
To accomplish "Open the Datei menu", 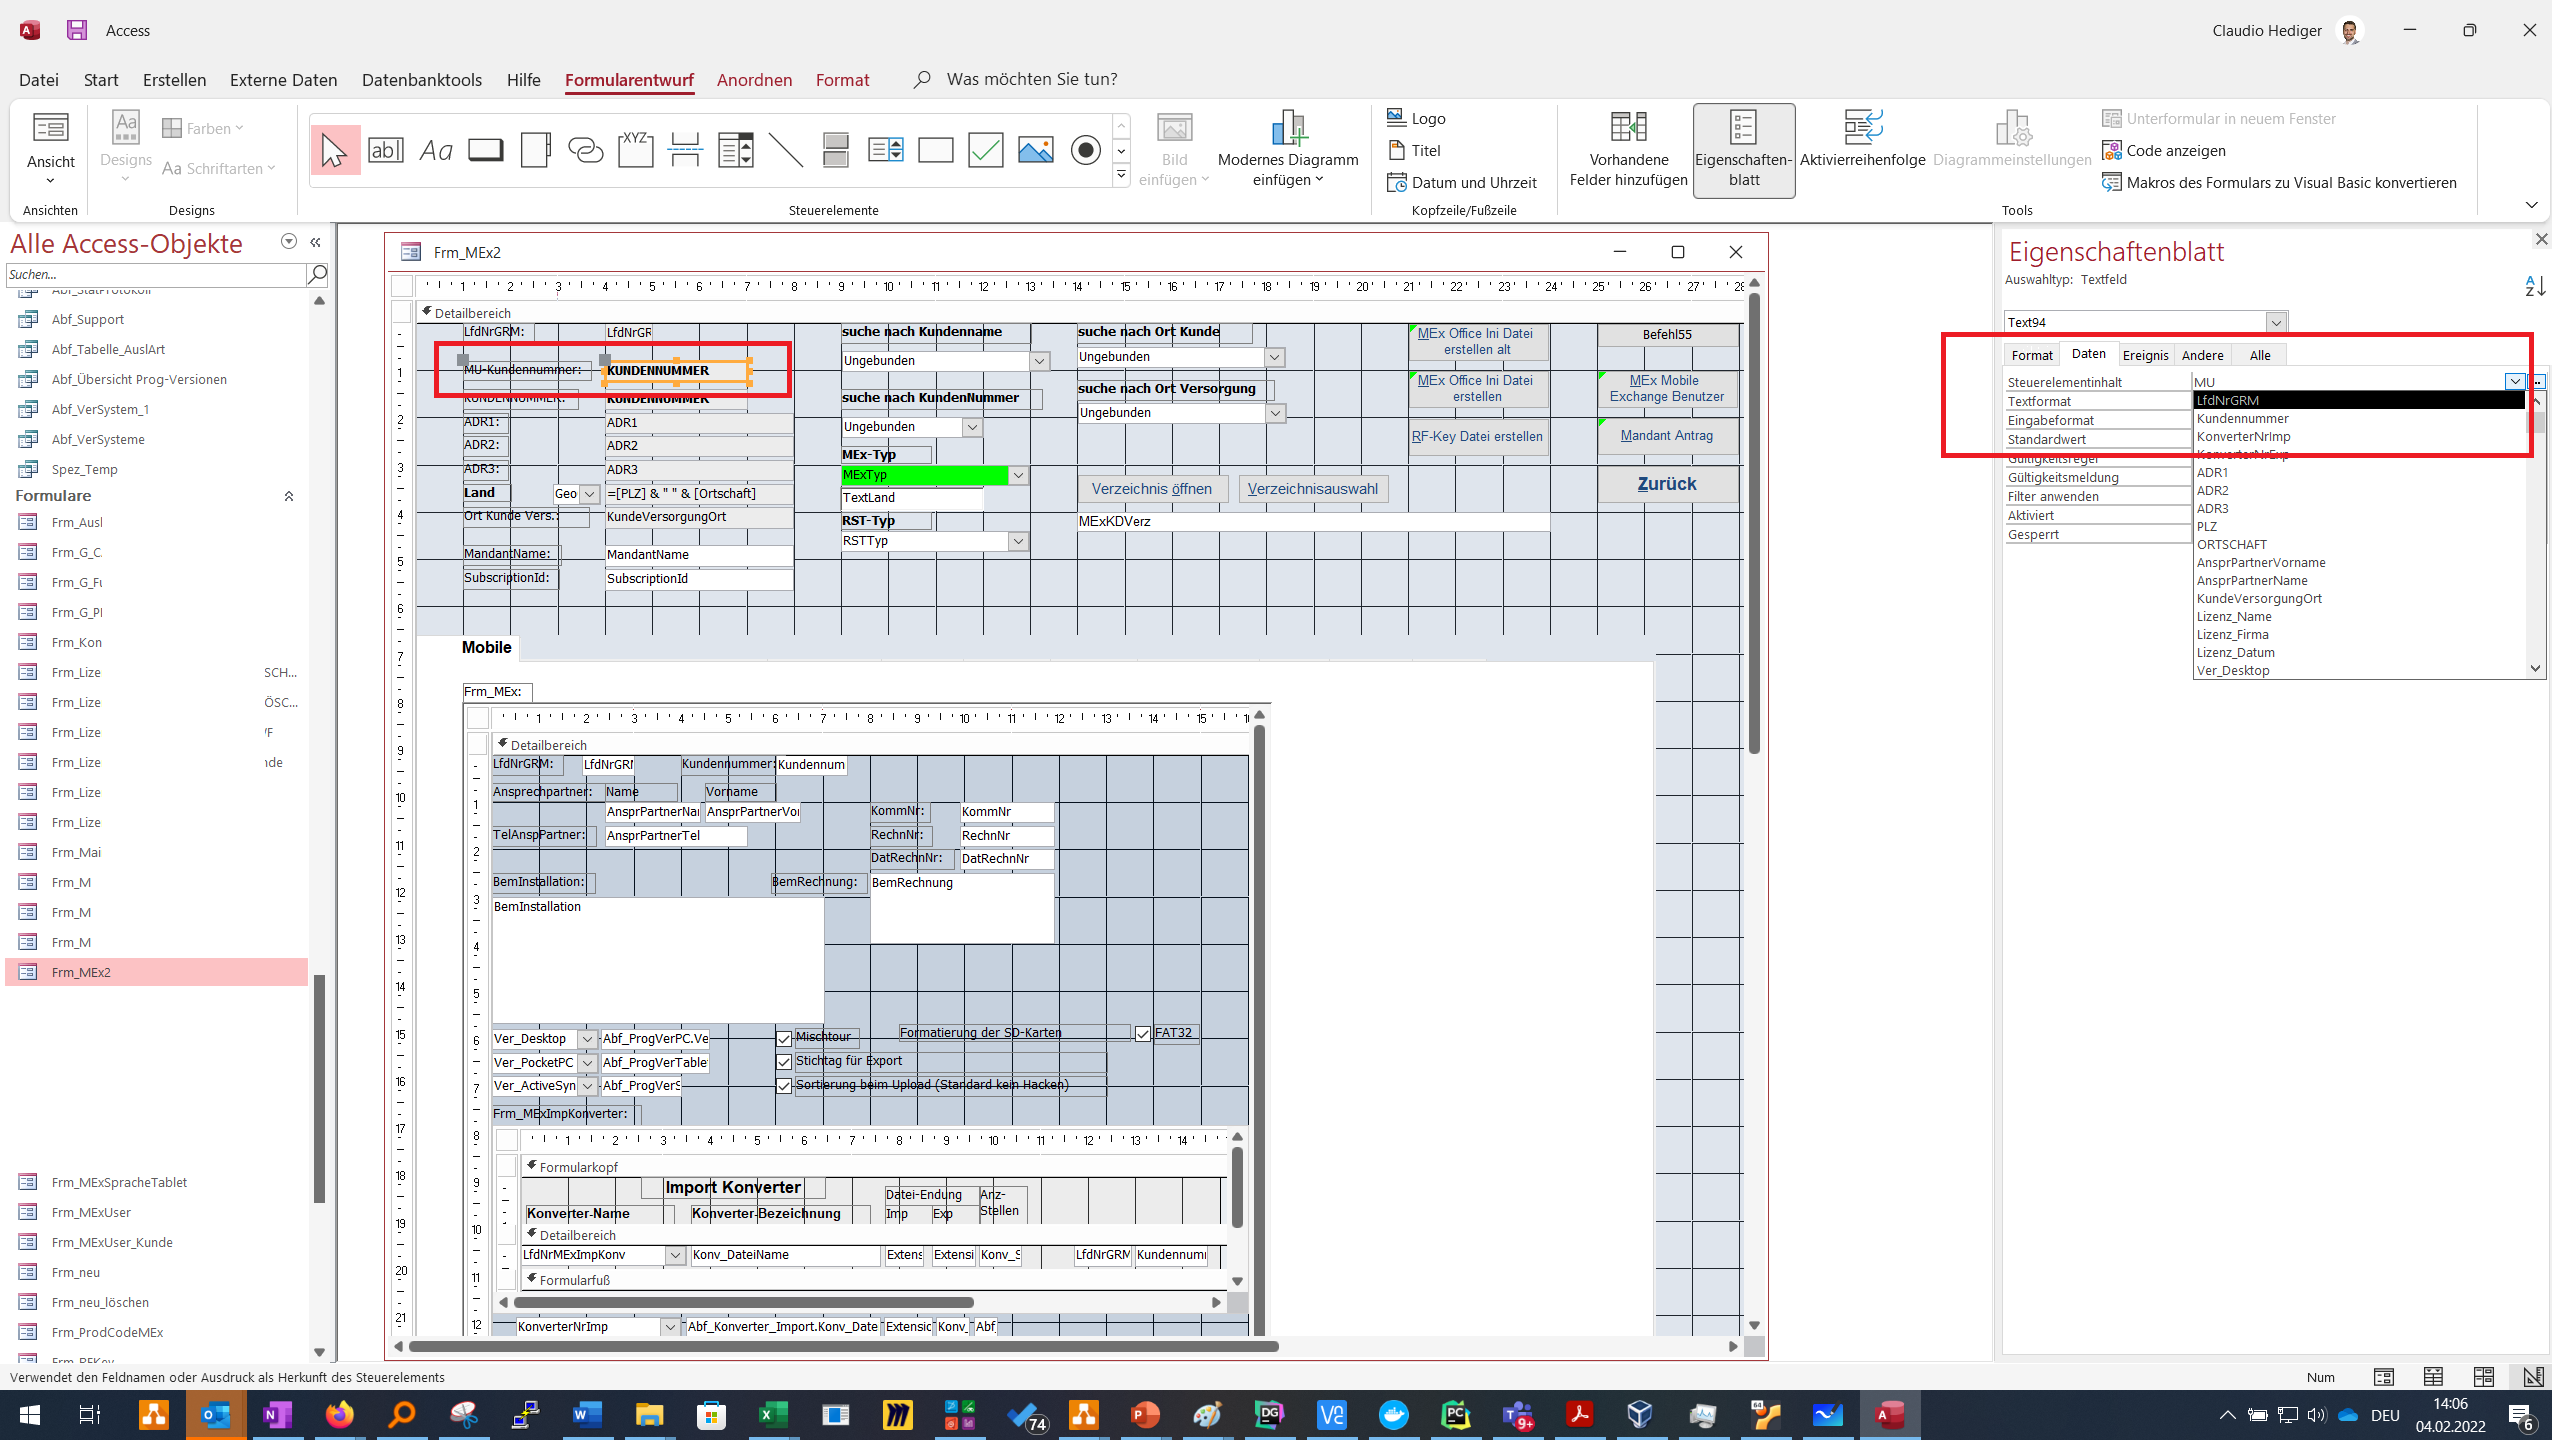I will (39, 79).
